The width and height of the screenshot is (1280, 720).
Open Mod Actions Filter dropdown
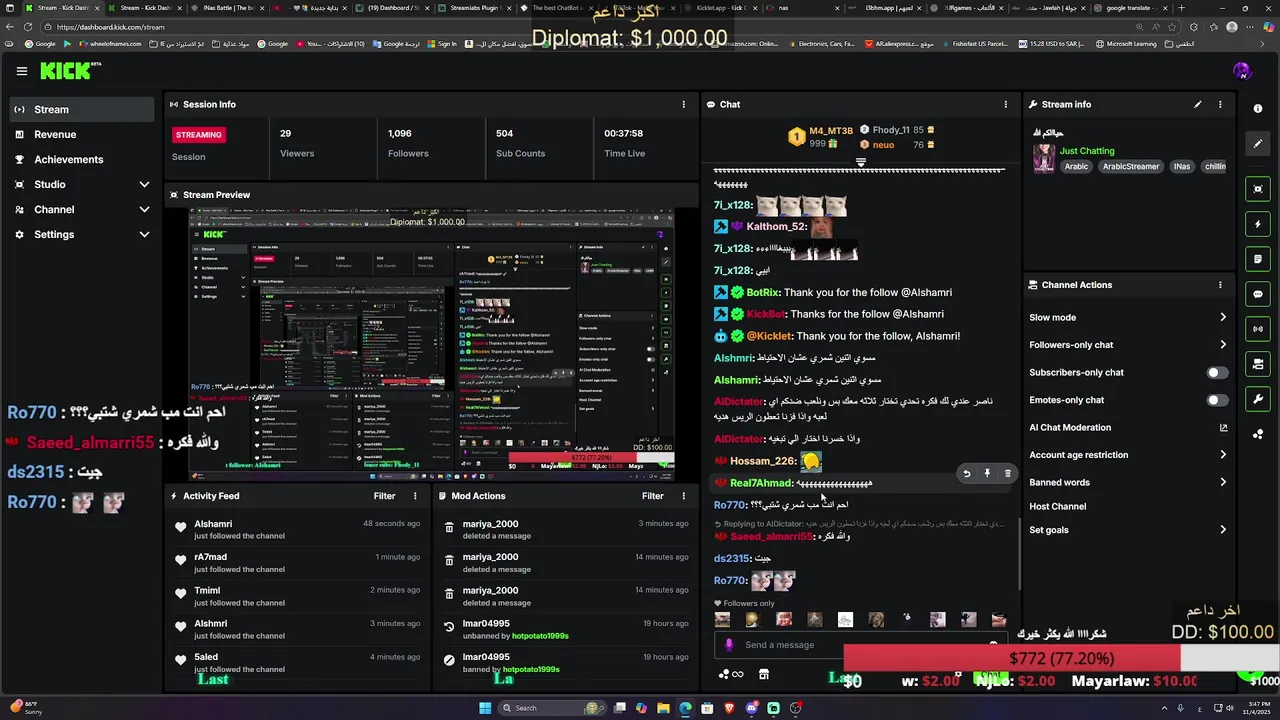point(653,496)
